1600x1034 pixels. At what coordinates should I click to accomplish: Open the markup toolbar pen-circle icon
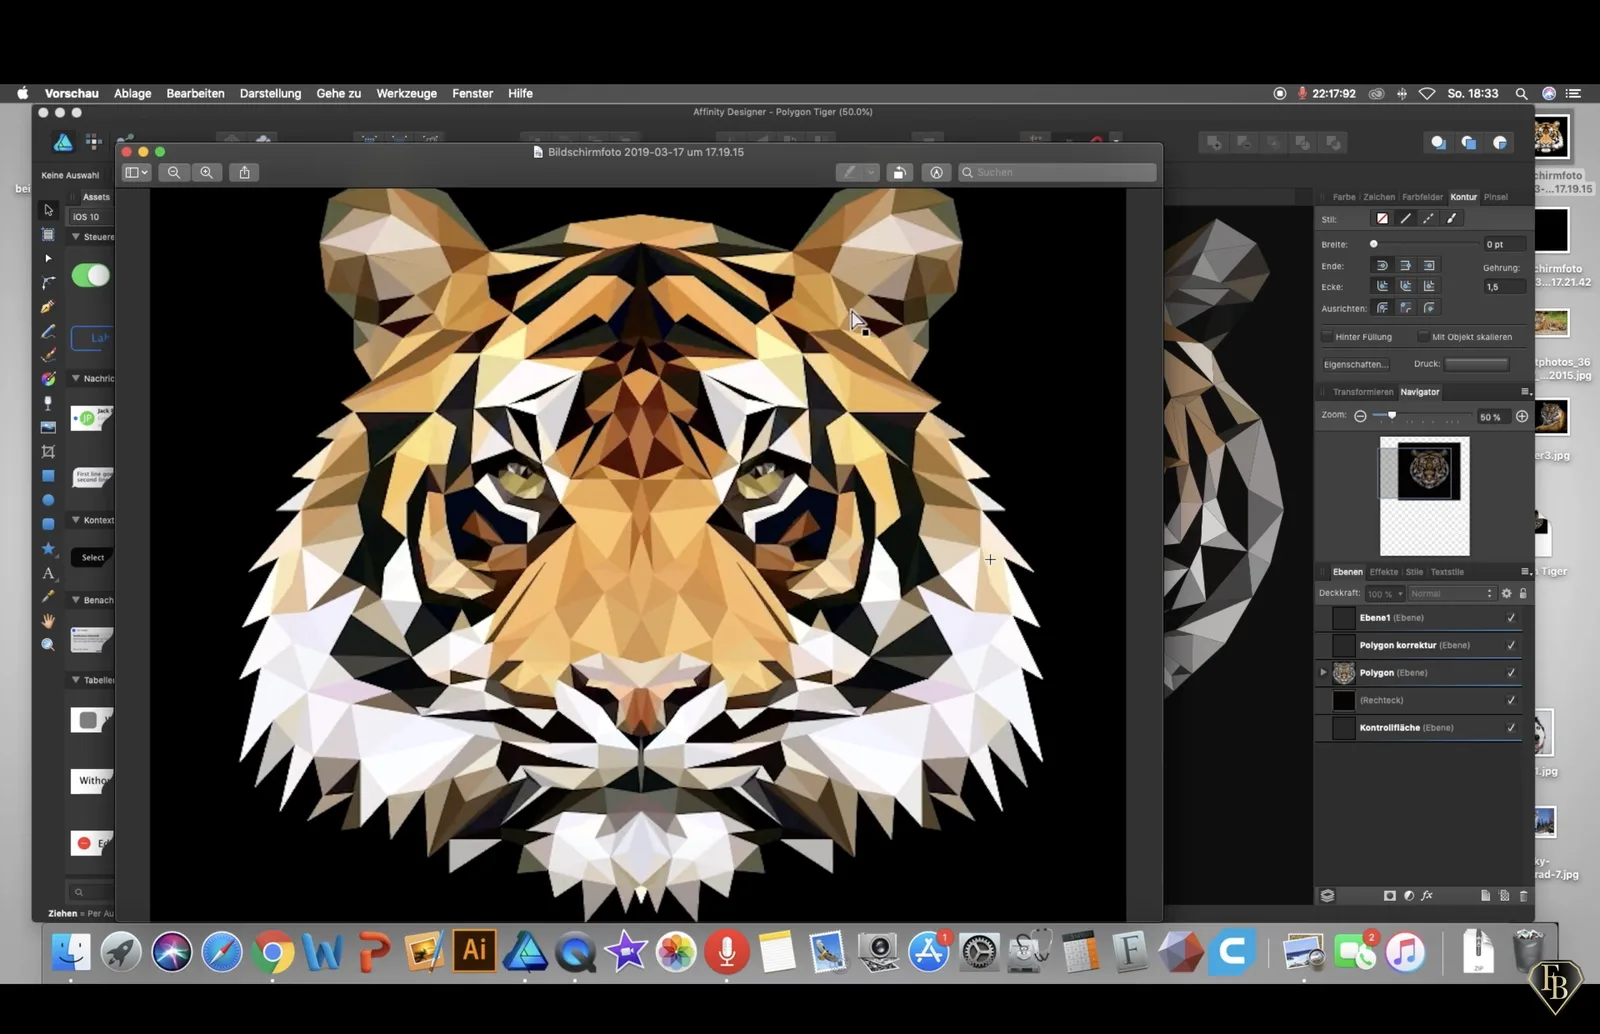point(937,172)
